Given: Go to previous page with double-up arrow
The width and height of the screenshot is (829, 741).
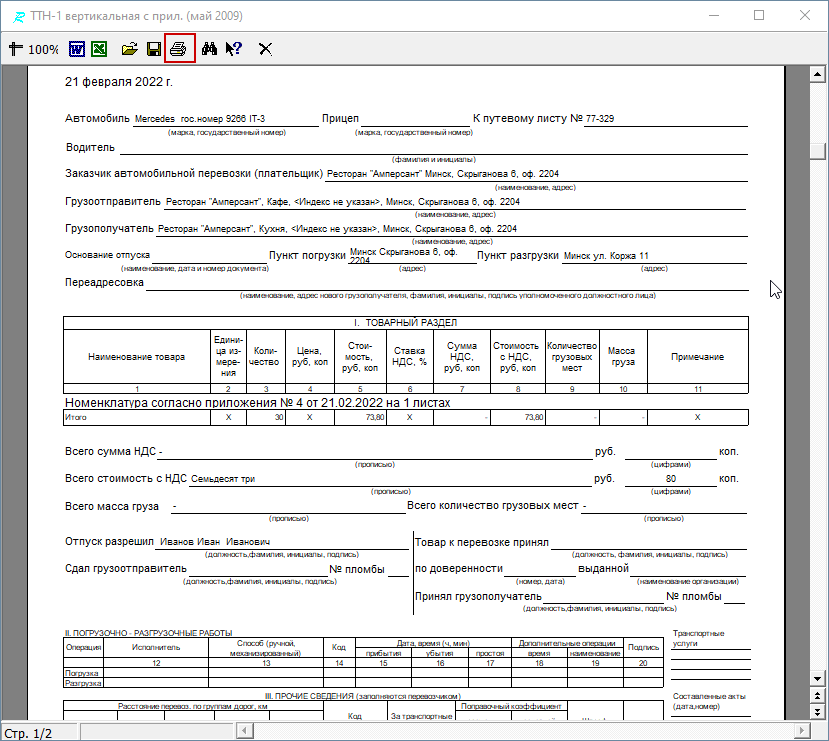Looking at the screenshot, I should point(818,694).
